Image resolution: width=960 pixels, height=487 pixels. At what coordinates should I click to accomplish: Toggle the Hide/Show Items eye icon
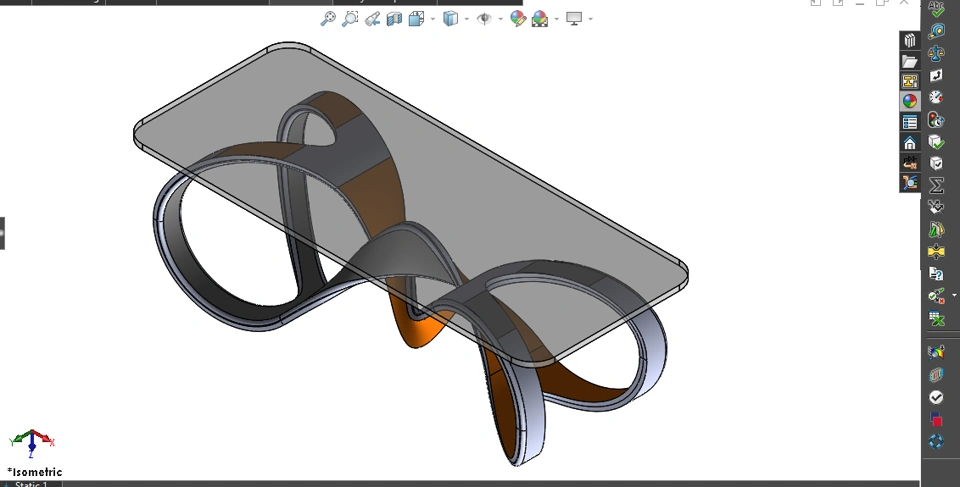click(484, 19)
